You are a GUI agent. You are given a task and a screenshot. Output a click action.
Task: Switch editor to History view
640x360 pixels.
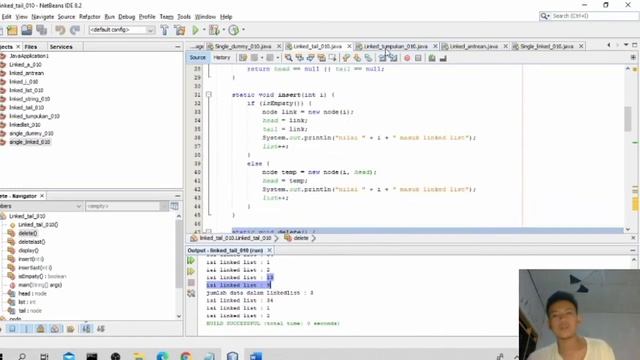[x=222, y=58]
